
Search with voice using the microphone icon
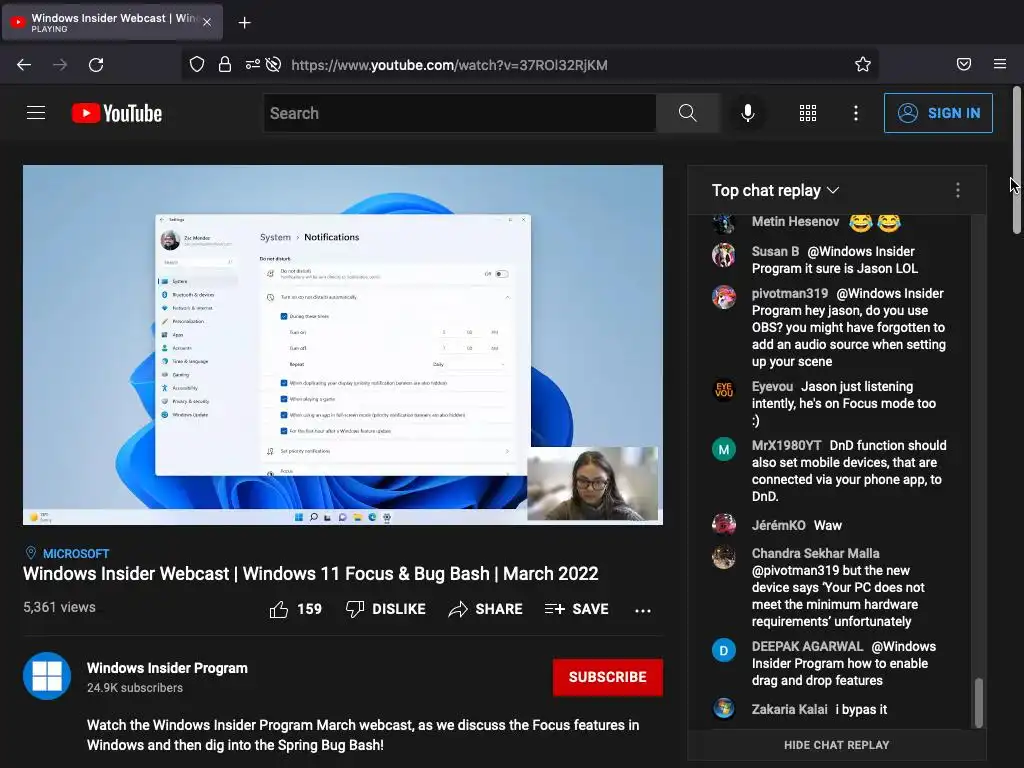748,113
